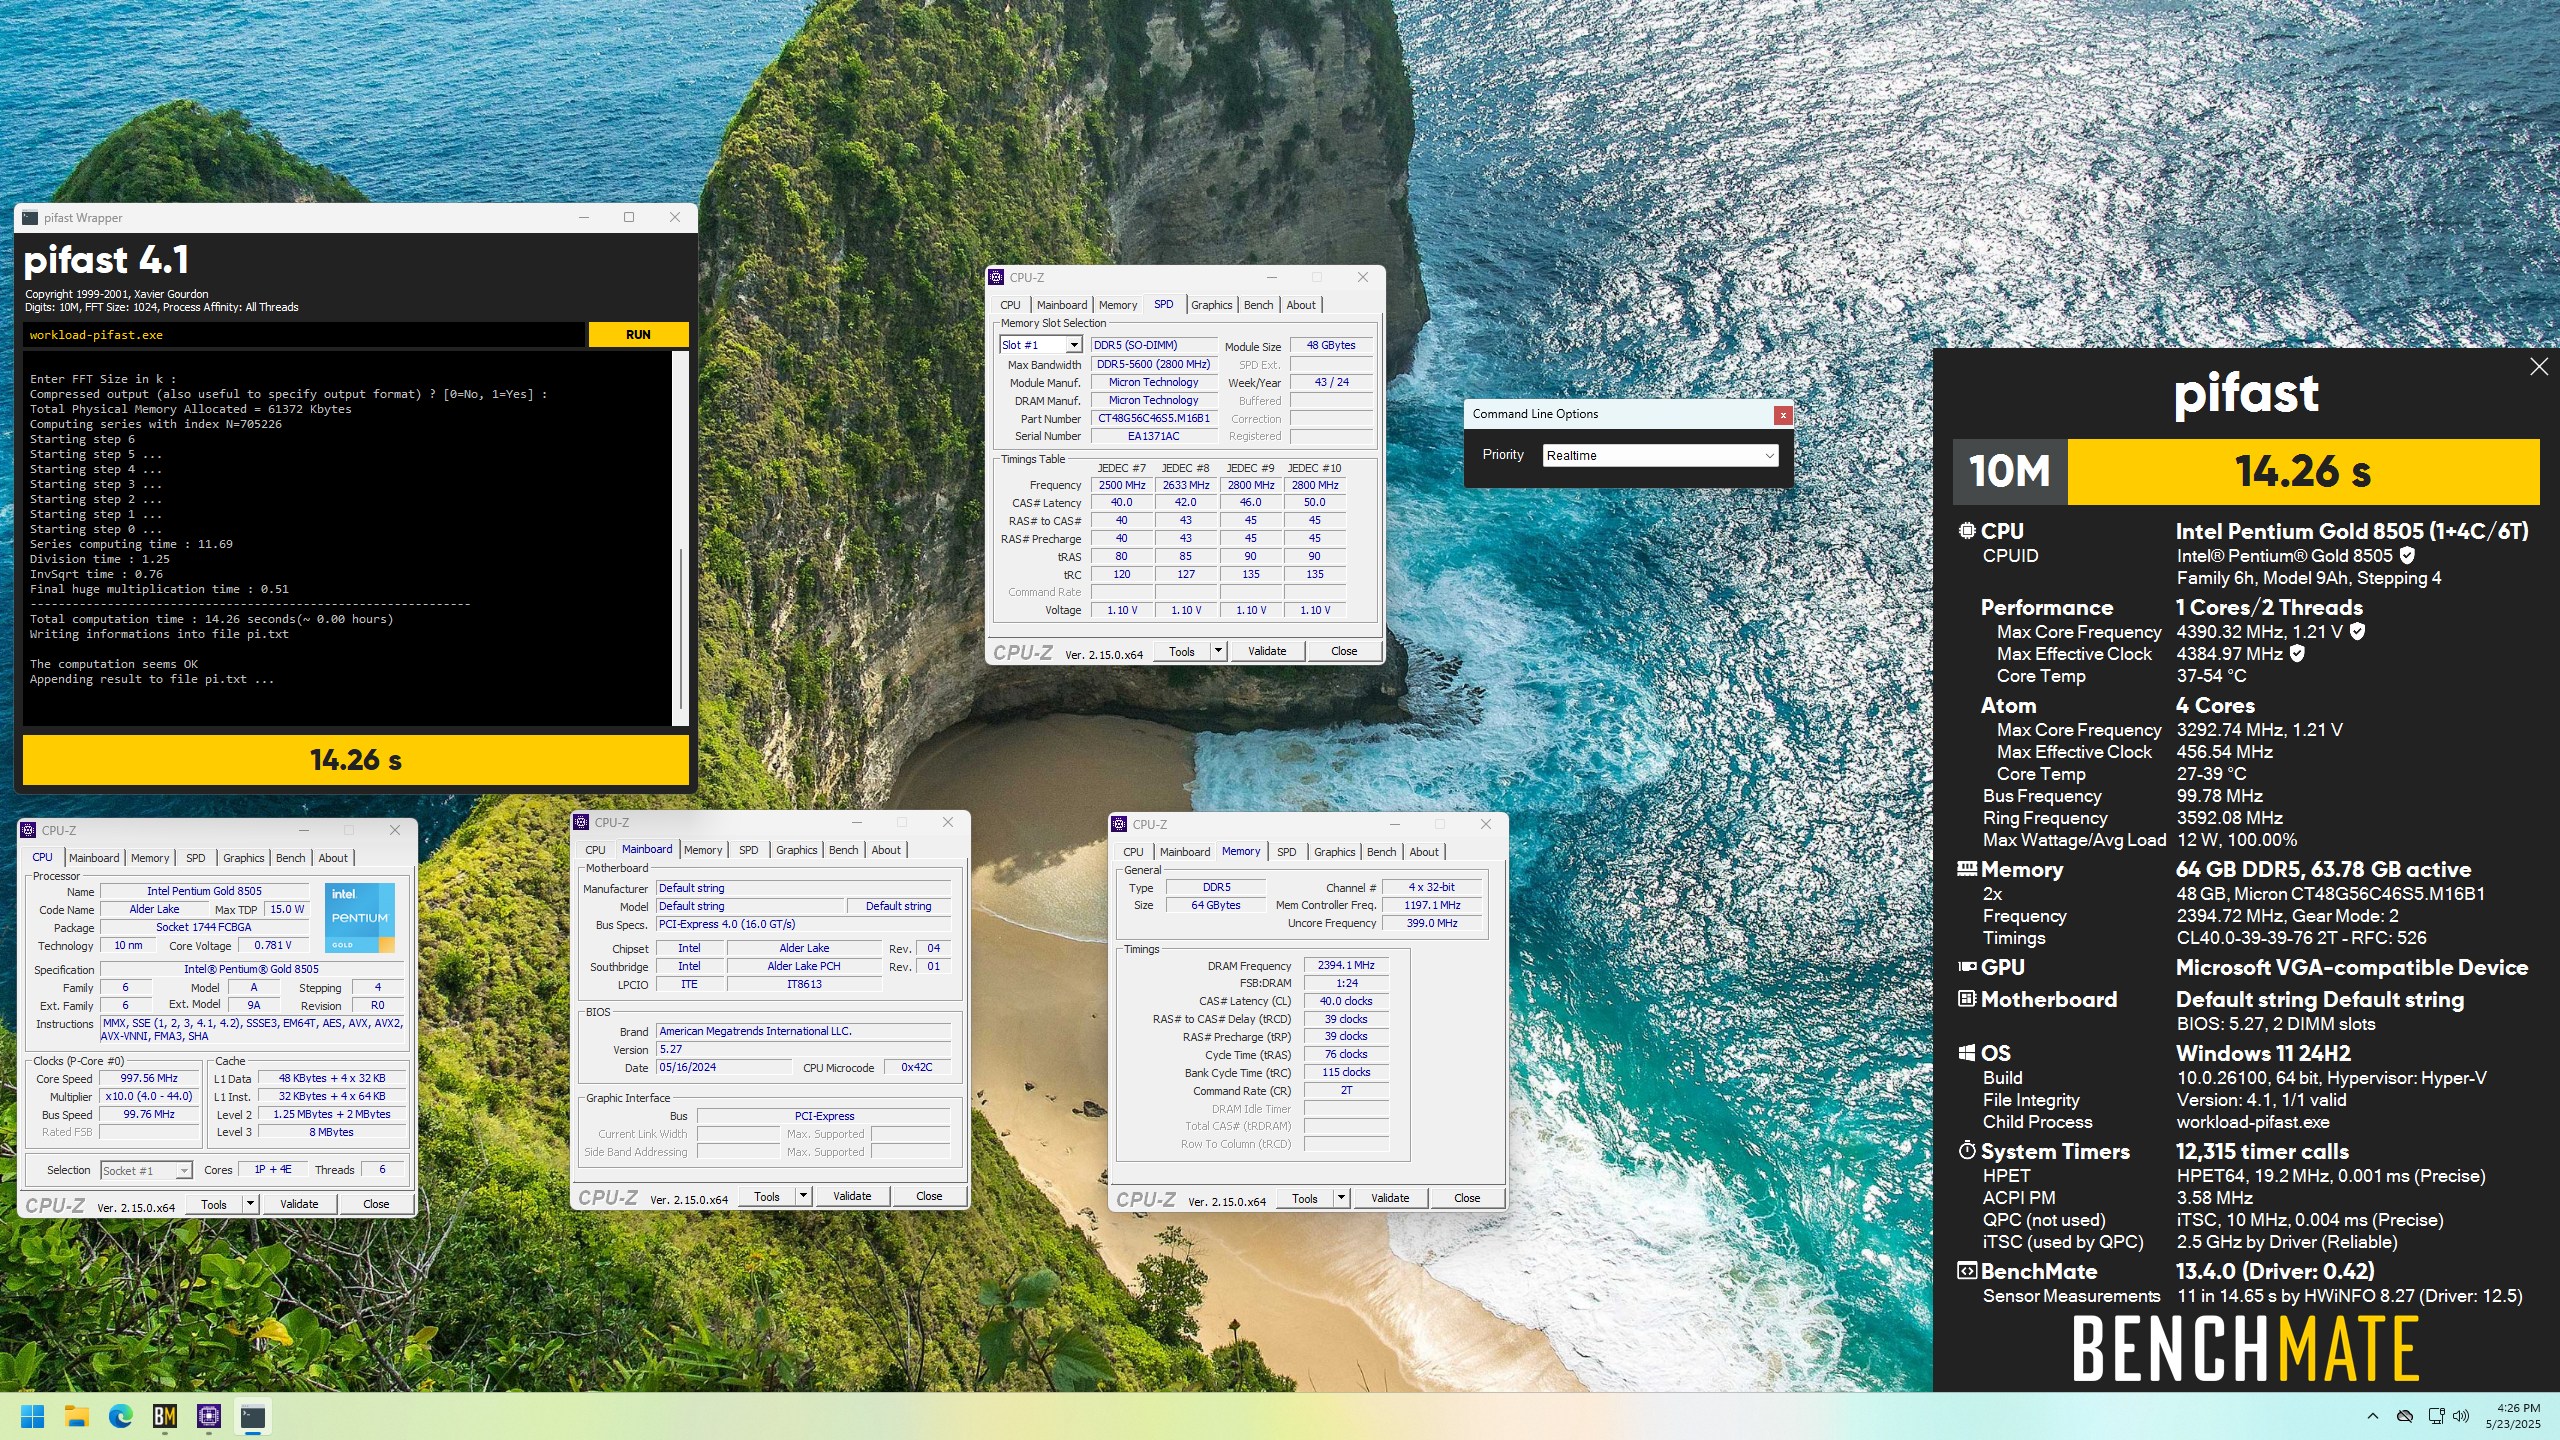
Task: Open Graphics tab in Mainboard CPU-Z window
Action: click(x=796, y=850)
